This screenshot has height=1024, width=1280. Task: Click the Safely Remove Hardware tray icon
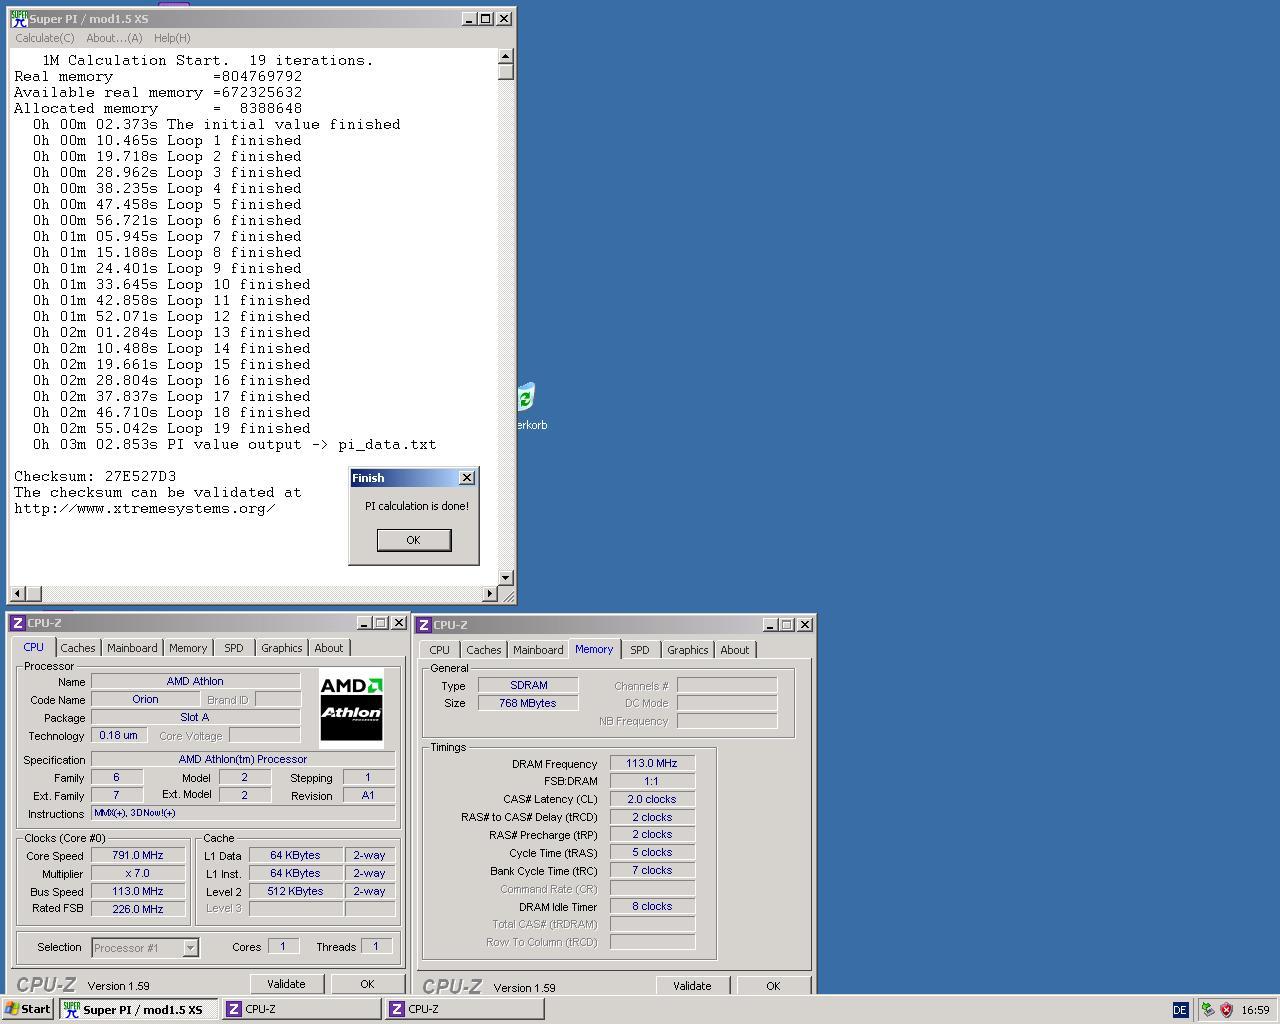pos(1207,1010)
